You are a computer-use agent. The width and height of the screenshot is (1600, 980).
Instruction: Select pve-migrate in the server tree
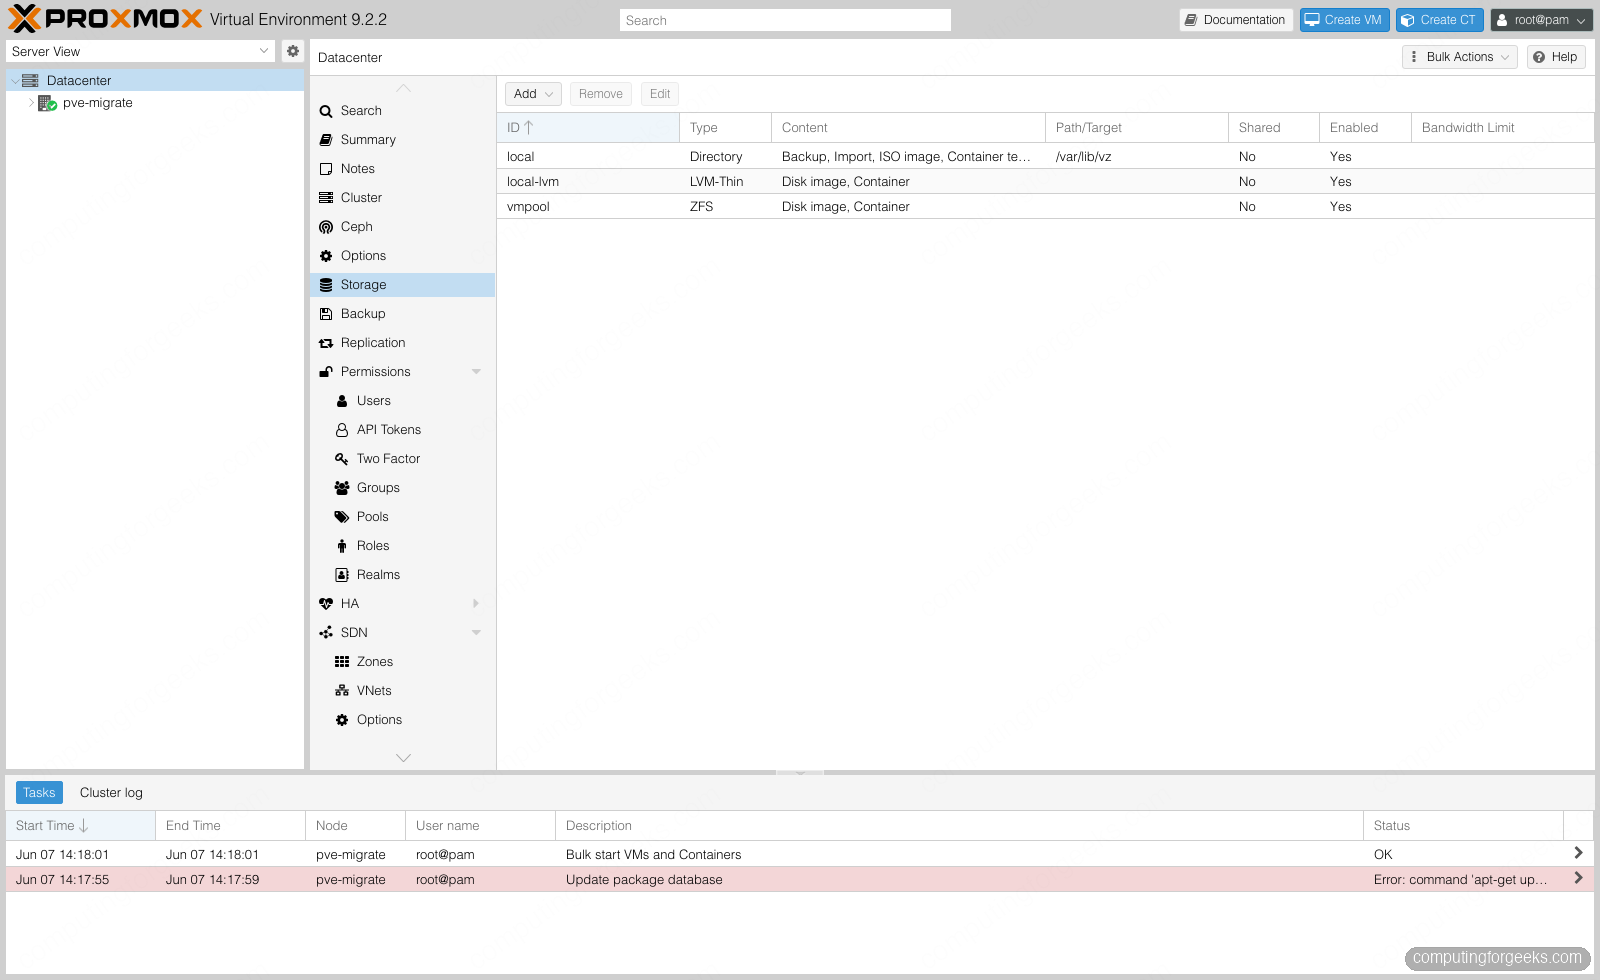pos(97,103)
